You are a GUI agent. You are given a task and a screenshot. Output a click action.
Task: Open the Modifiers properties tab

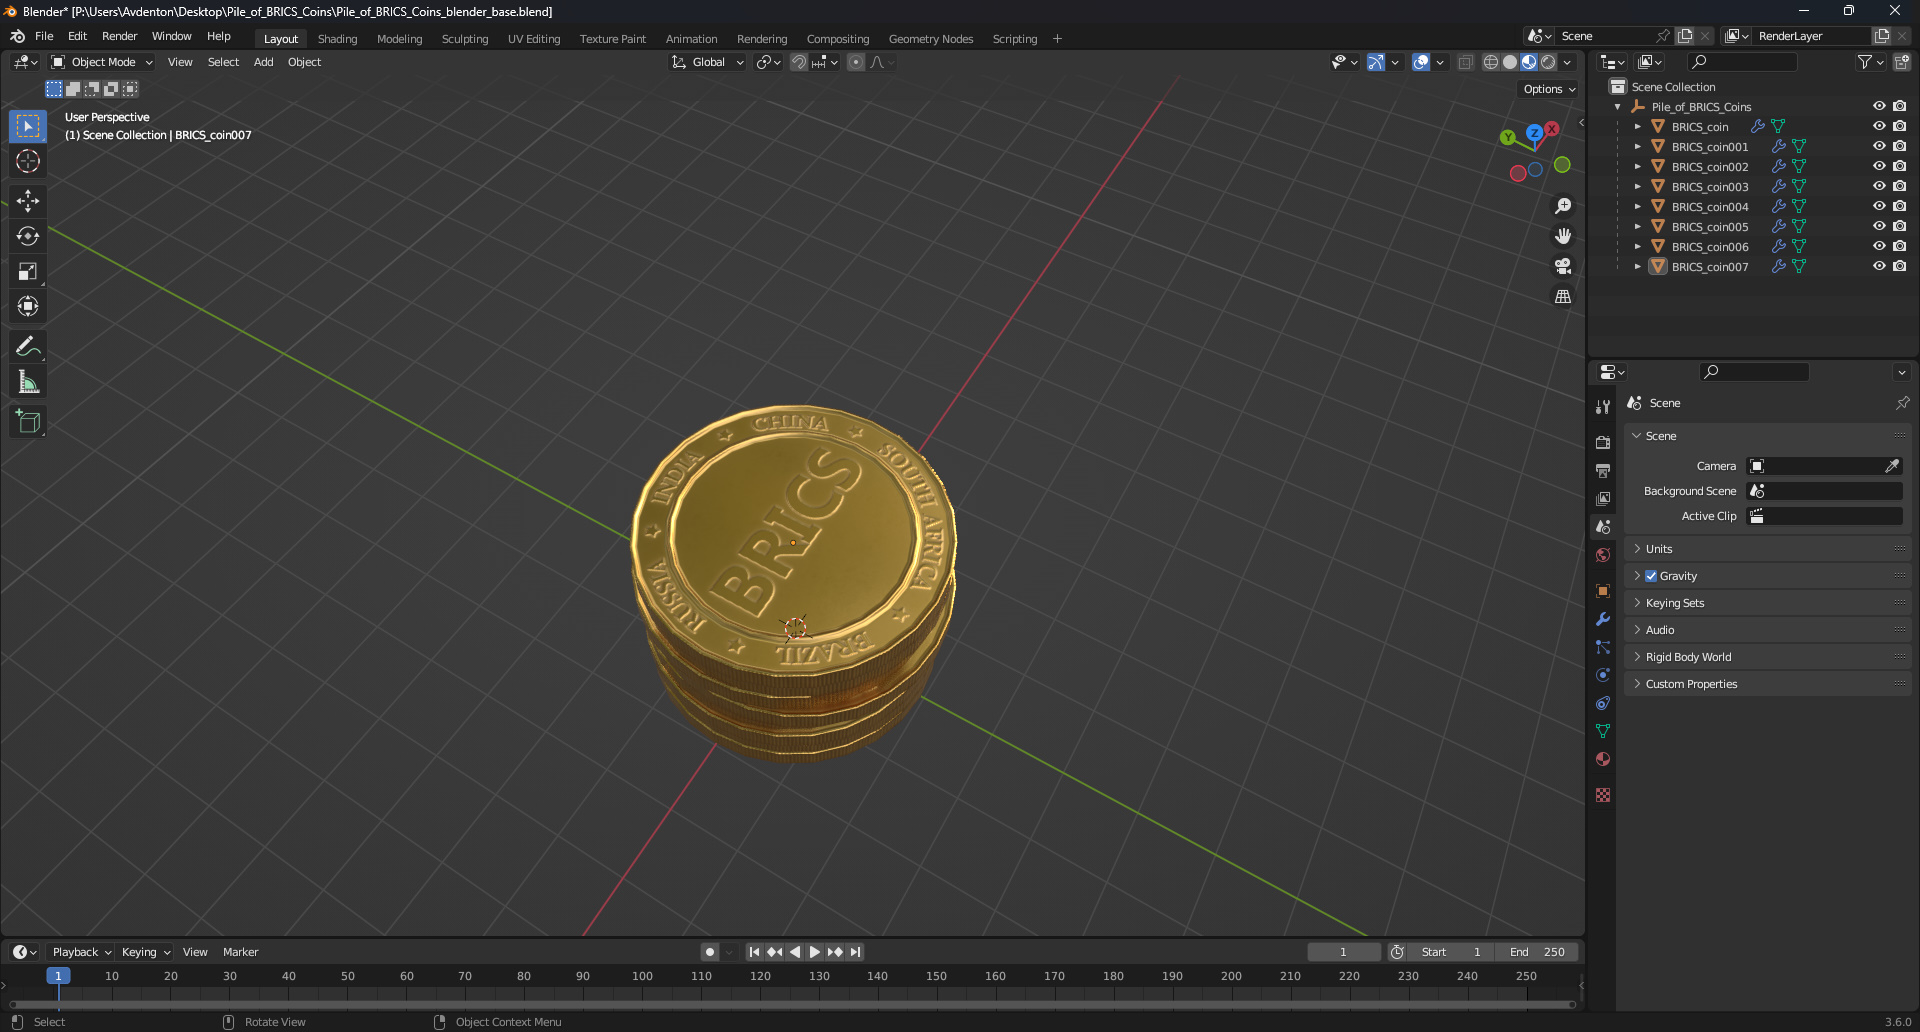[x=1603, y=619]
